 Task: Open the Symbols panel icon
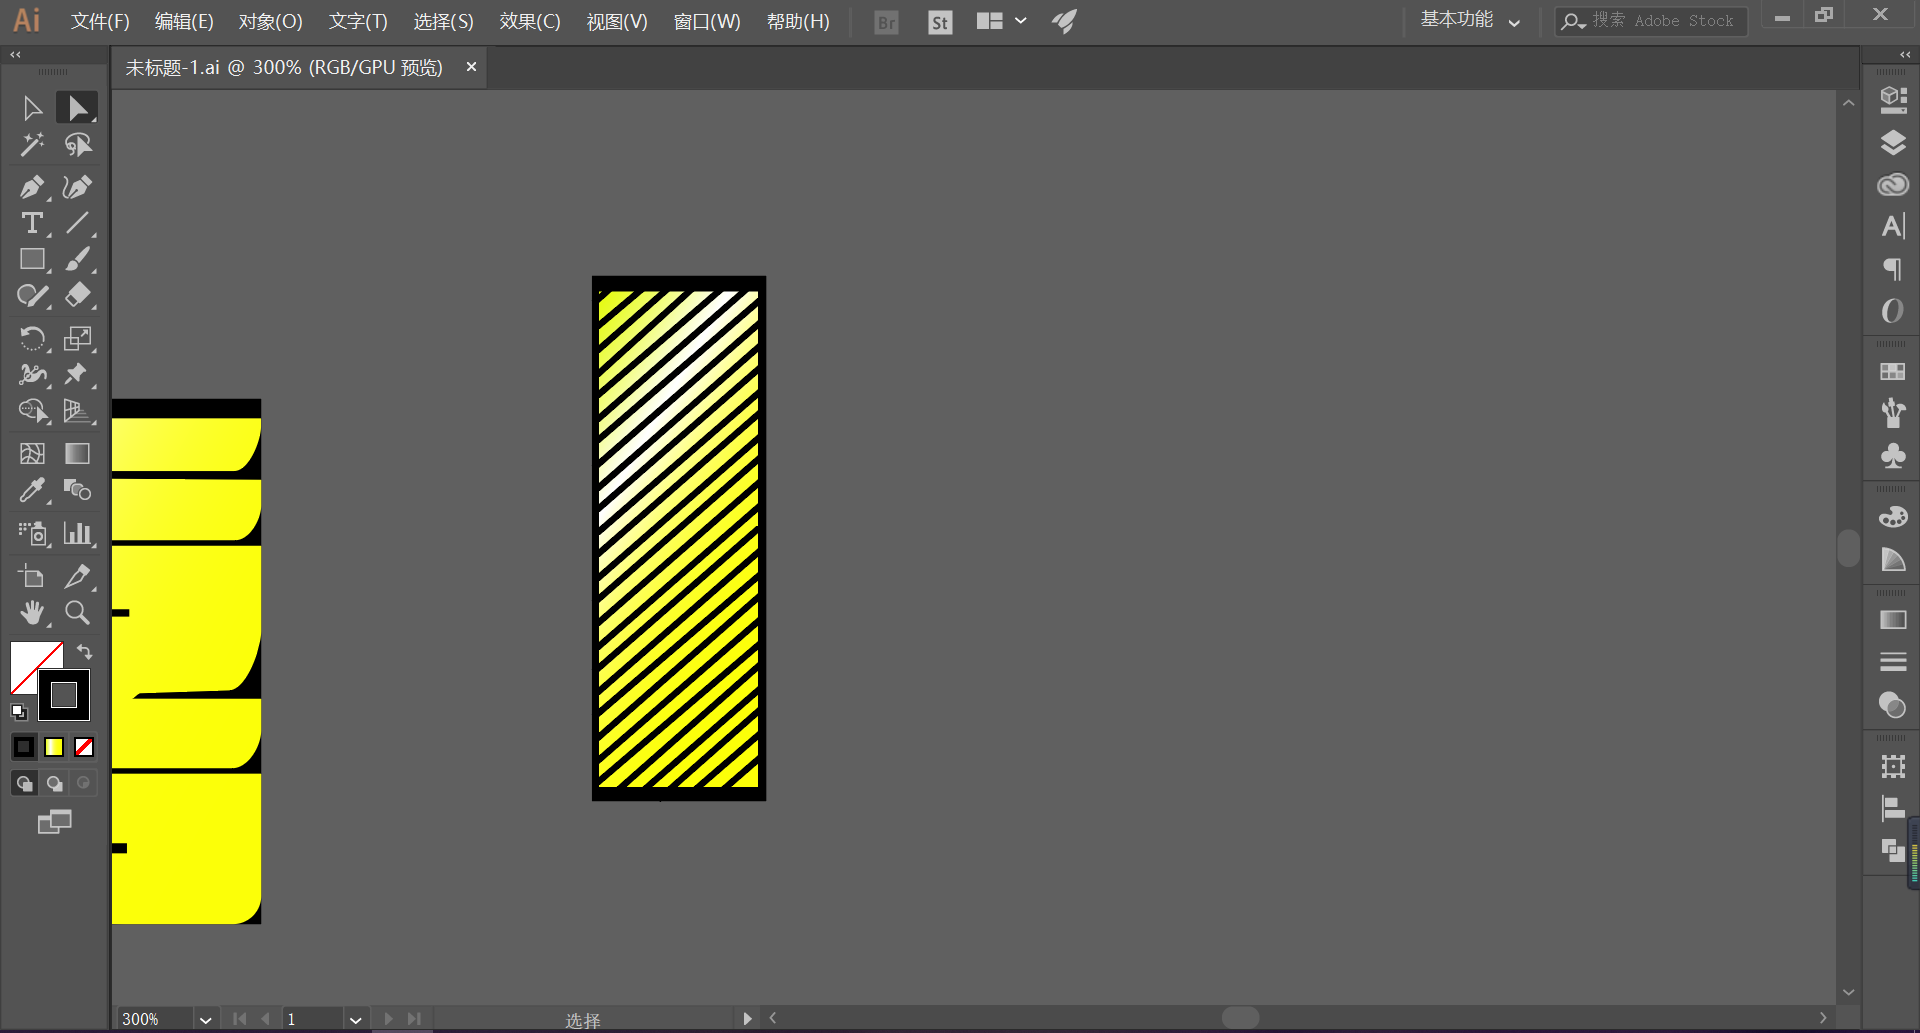point(1892,456)
